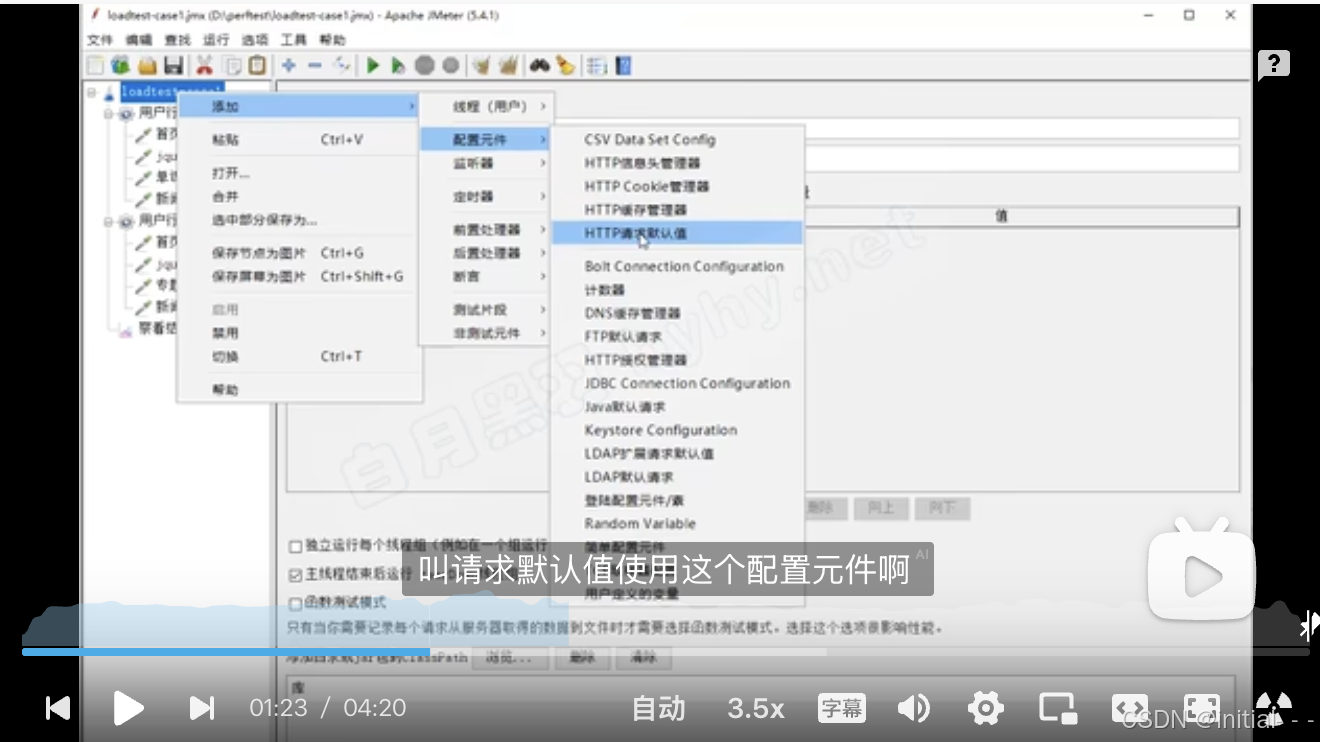Click the Open file toolbar icon
The height and width of the screenshot is (742, 1320).
[x=147, y=66]
